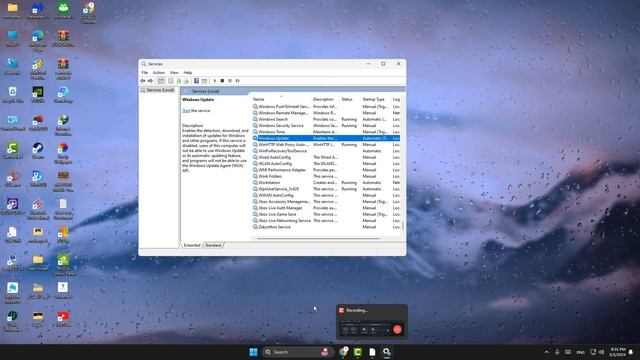Viewport: 640px width, 360px height.
Task: Click the Forward arrow in Services toolbar
Action: (x=150, y=81)
